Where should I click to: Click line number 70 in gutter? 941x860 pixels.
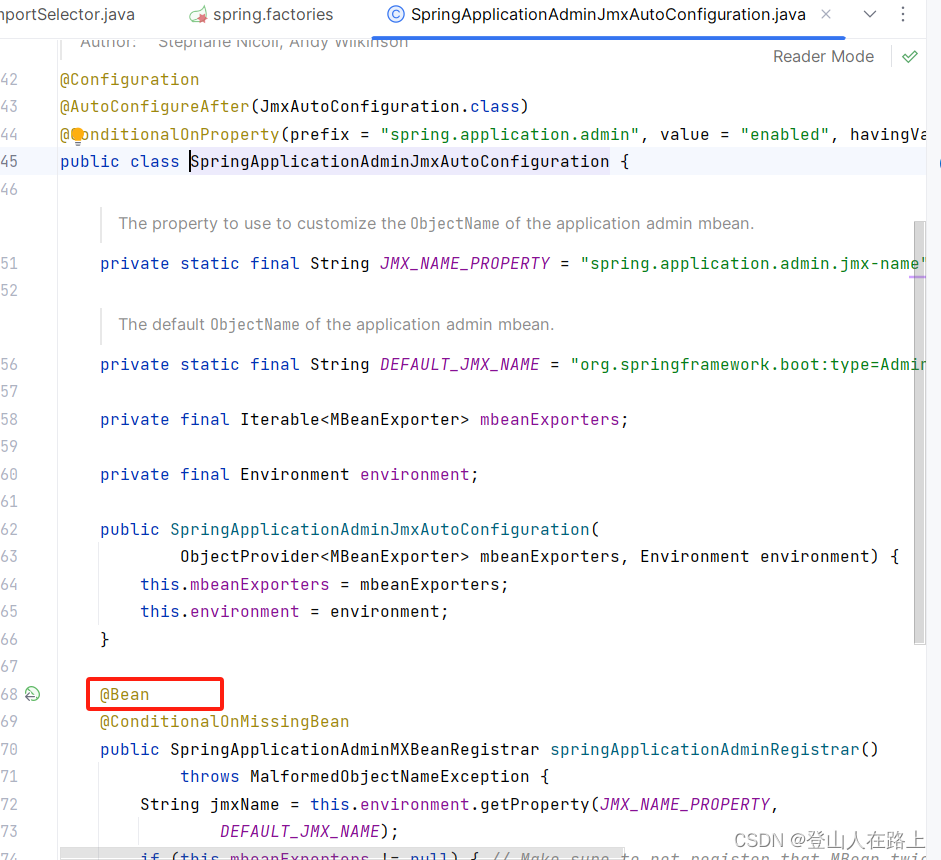(x=9, y=750)
